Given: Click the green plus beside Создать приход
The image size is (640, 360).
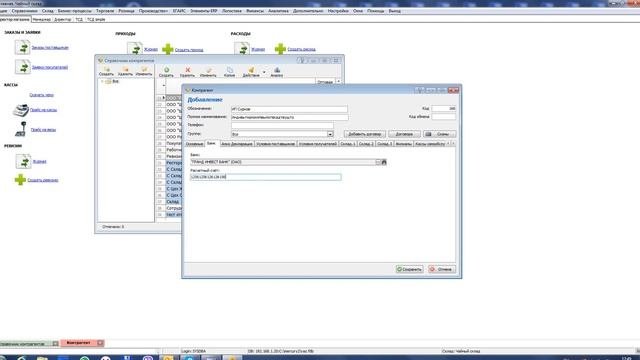Looking at the screenshot, I should (x=167, y=49).
